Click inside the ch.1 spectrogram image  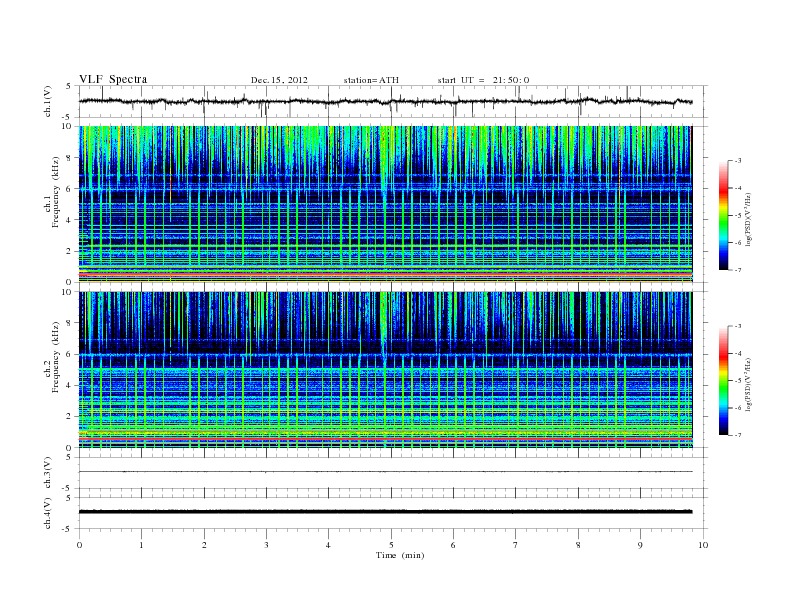[385, 204]
